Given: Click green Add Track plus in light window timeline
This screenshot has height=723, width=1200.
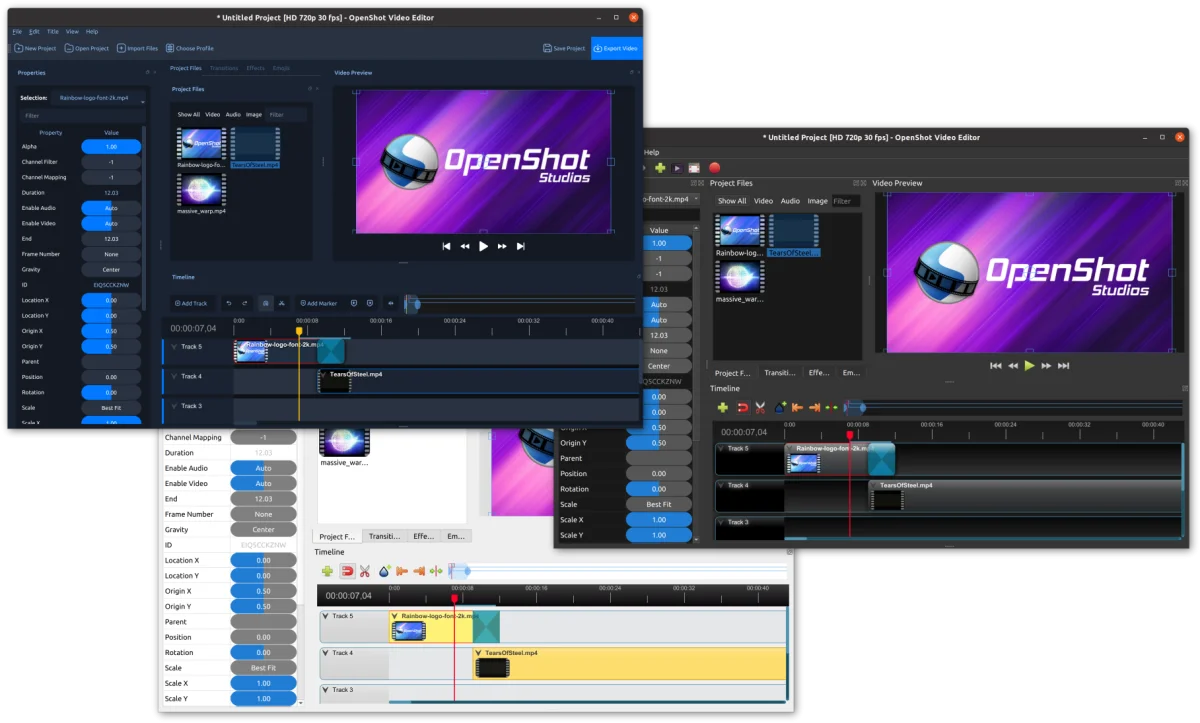Looking at the screenshot, I should click(x=327, y=571).
